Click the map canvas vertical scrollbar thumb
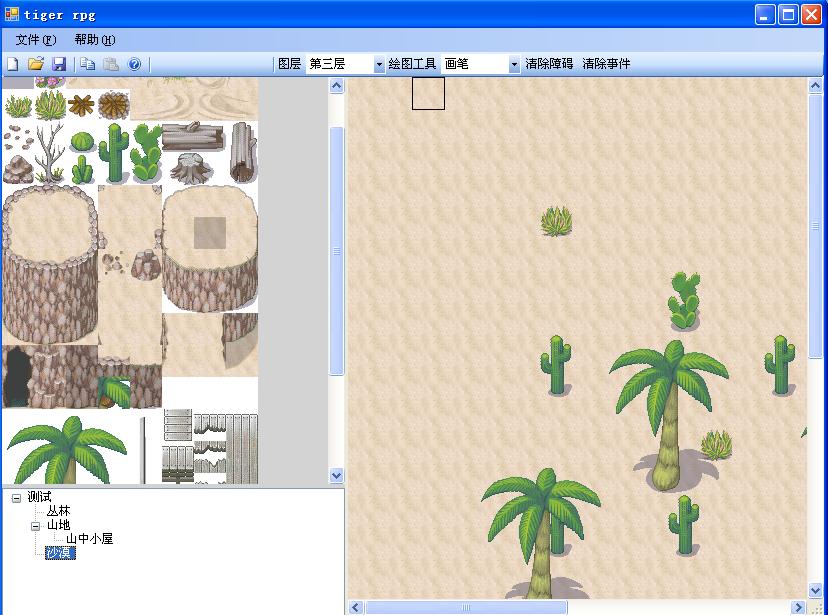828x615 pixels. click(815, 226)
